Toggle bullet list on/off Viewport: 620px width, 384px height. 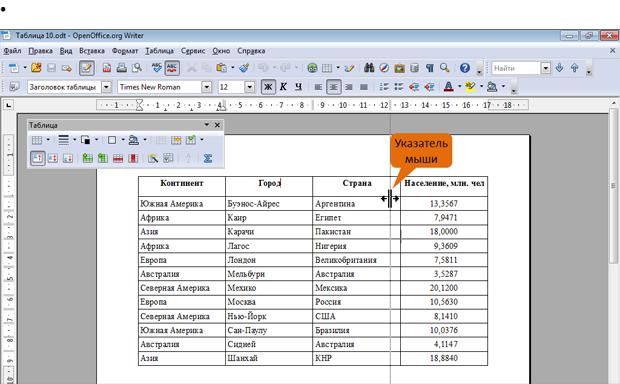pos(399,87)
